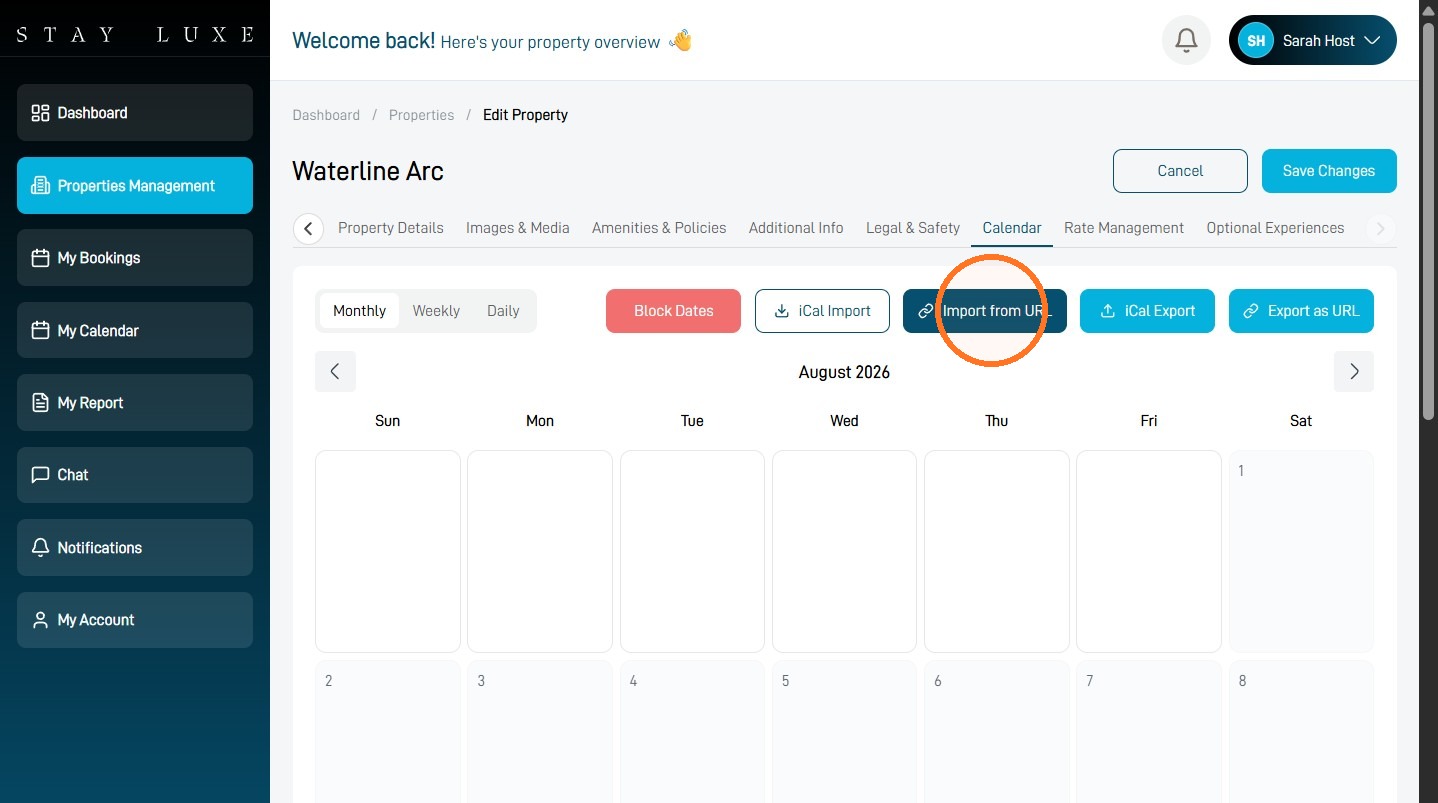Cancel editing the property
This screenshot has width=1438, height=803.
click(x=1180, y=171)
